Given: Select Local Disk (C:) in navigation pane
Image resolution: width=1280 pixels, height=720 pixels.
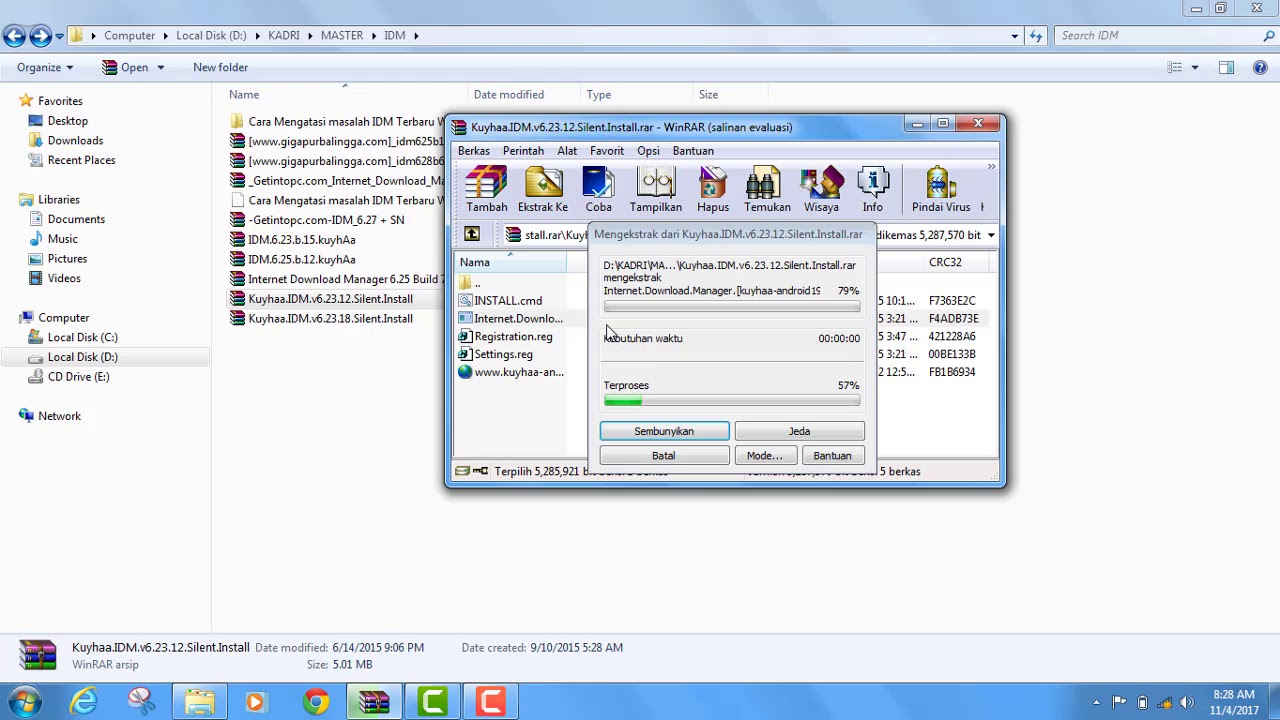Looking at the screenshot, I should (x=82, y=338).
